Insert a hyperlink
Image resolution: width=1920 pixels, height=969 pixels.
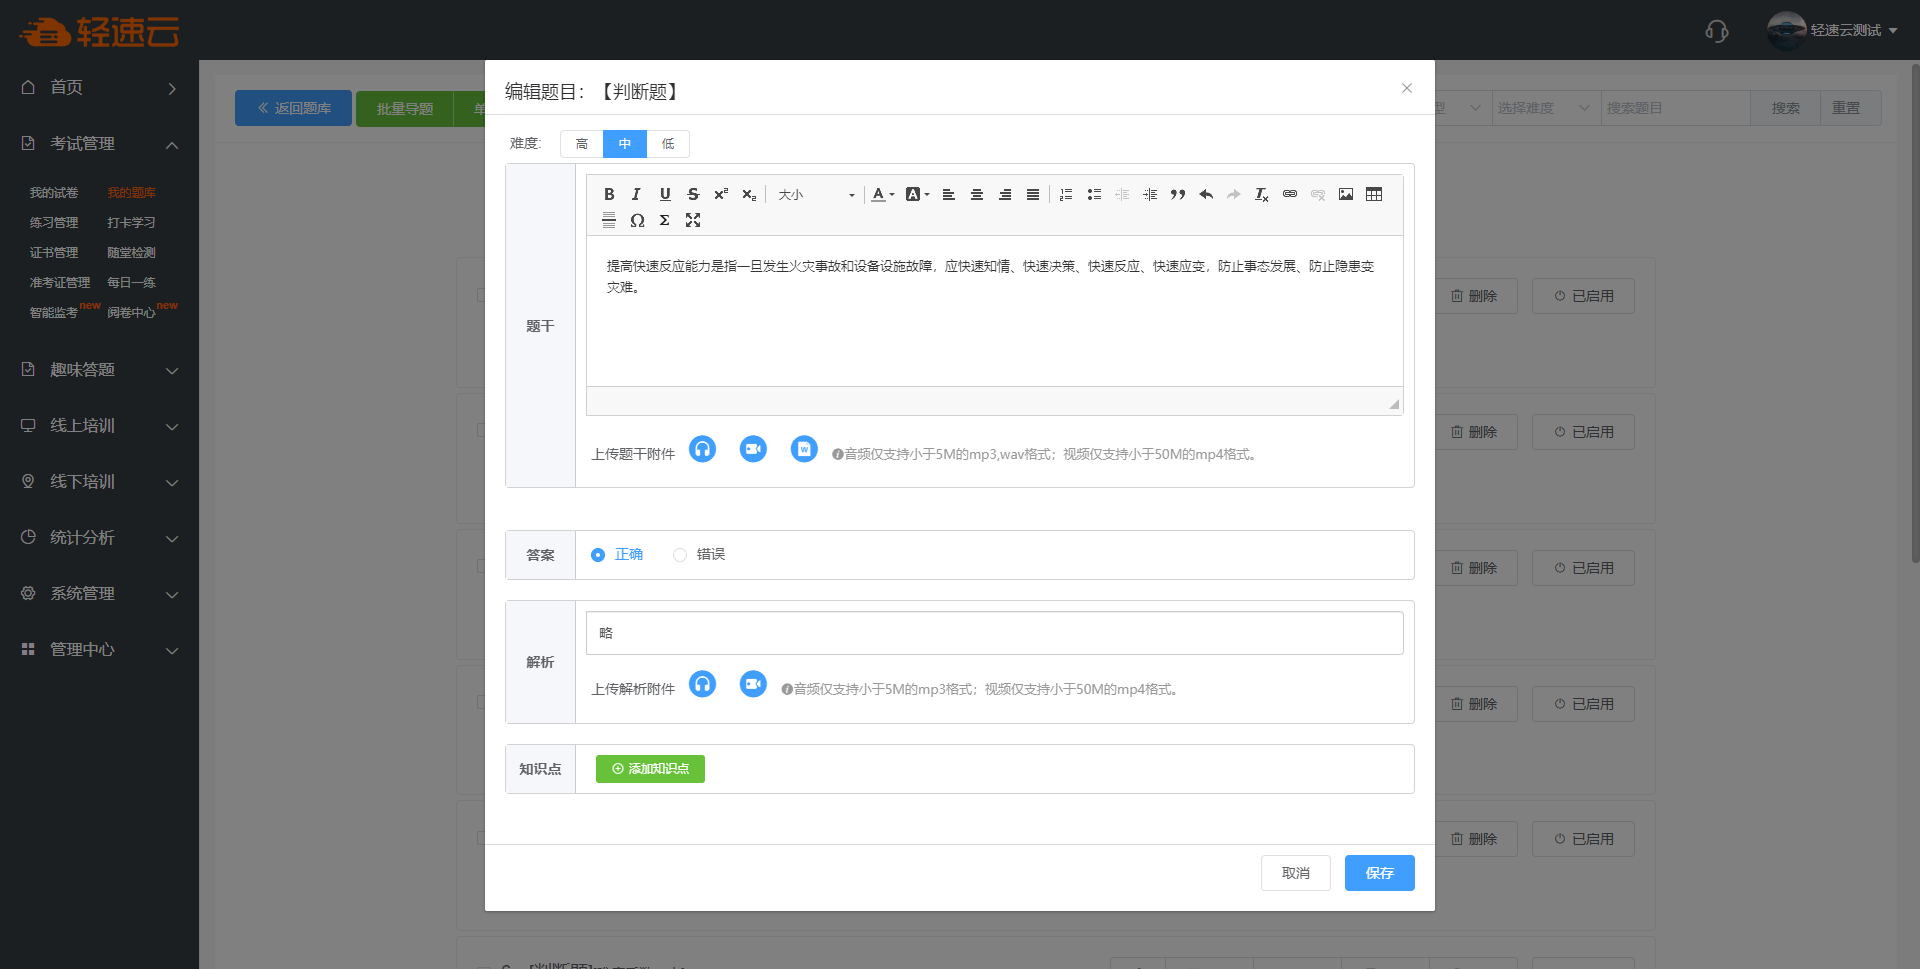pos(1290,194)
